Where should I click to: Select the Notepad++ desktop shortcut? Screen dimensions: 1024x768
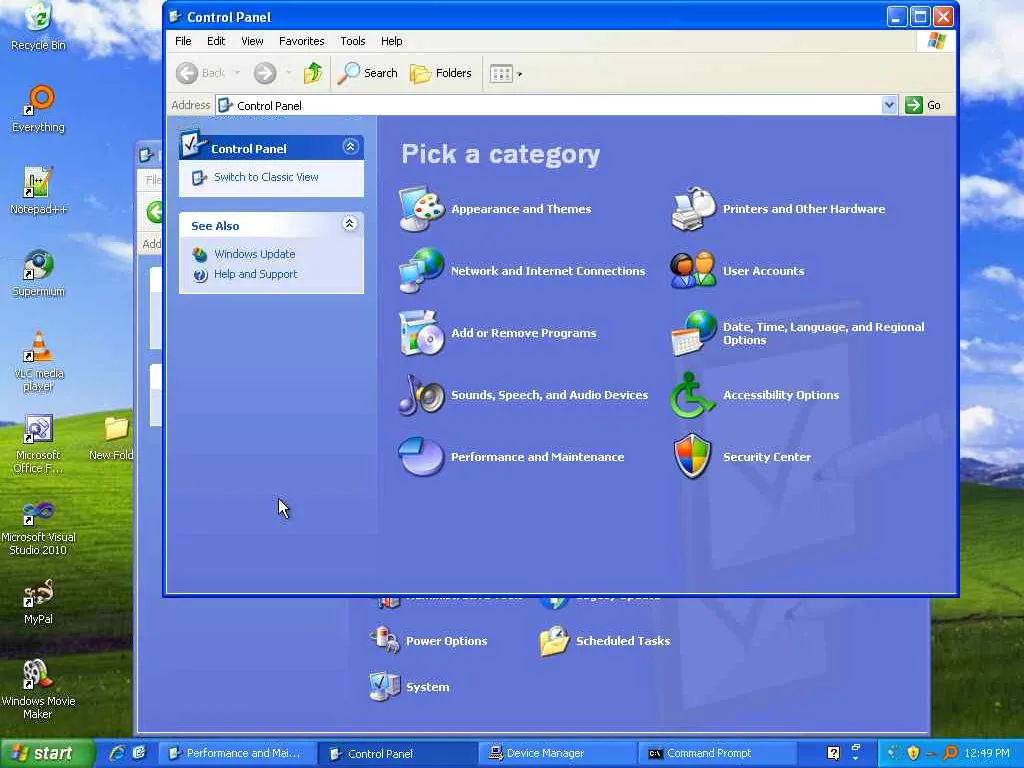click(x=39, y=190)
